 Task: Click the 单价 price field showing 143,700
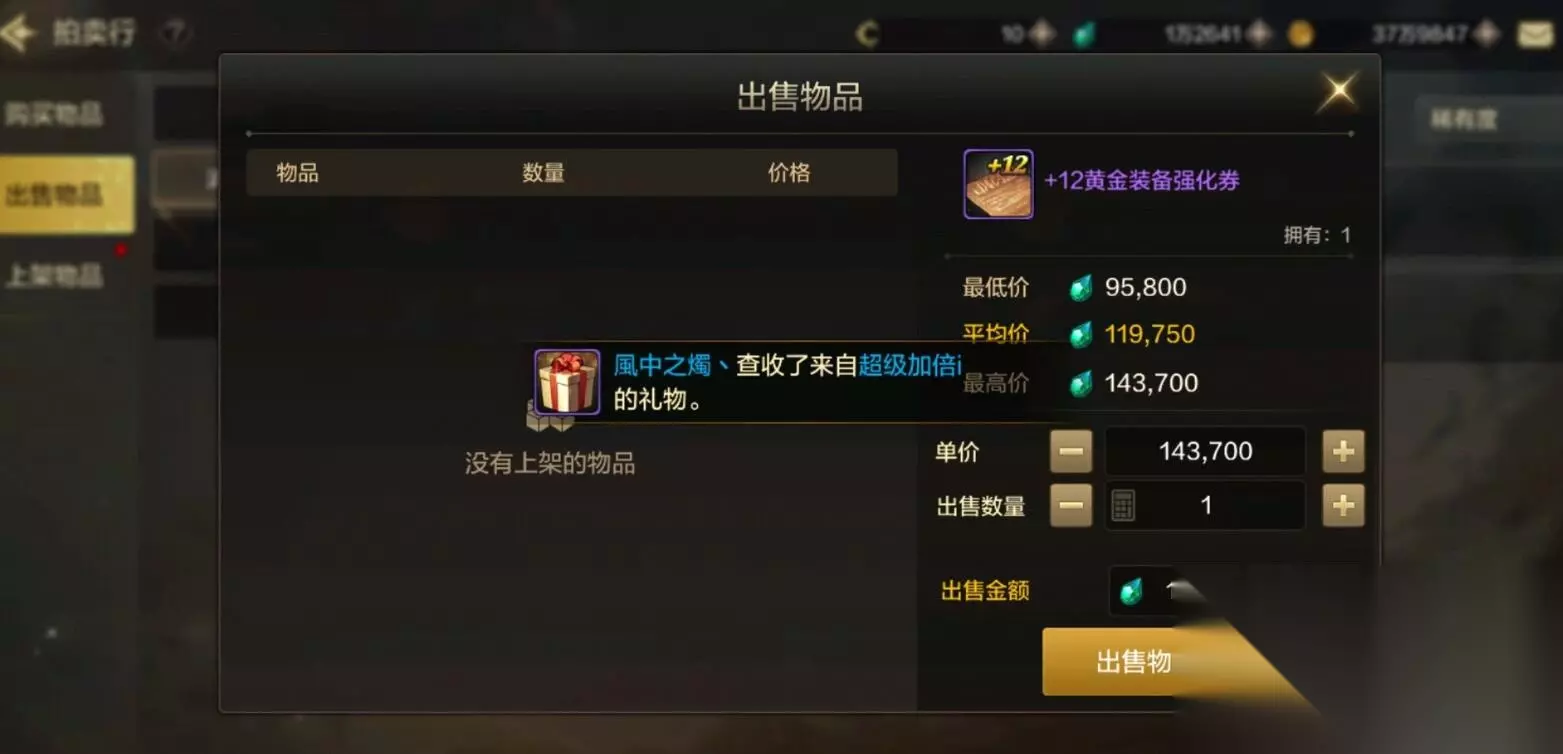coord(1205,452)
